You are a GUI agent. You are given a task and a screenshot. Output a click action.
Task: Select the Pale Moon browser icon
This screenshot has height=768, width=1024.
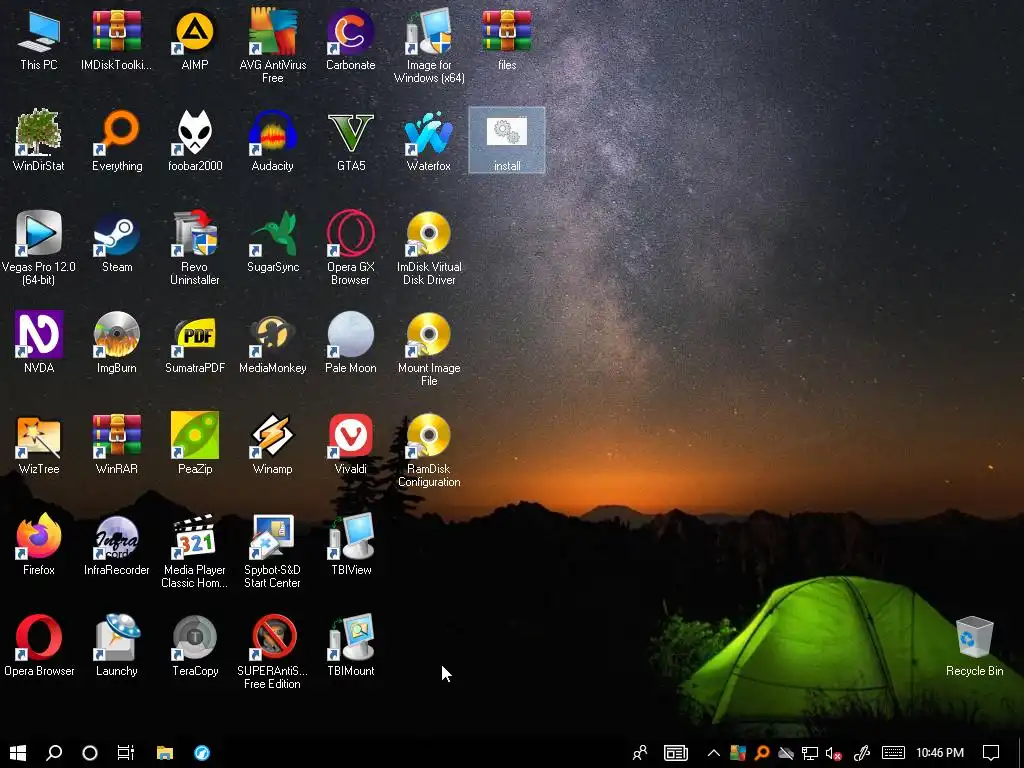[351, 334]
